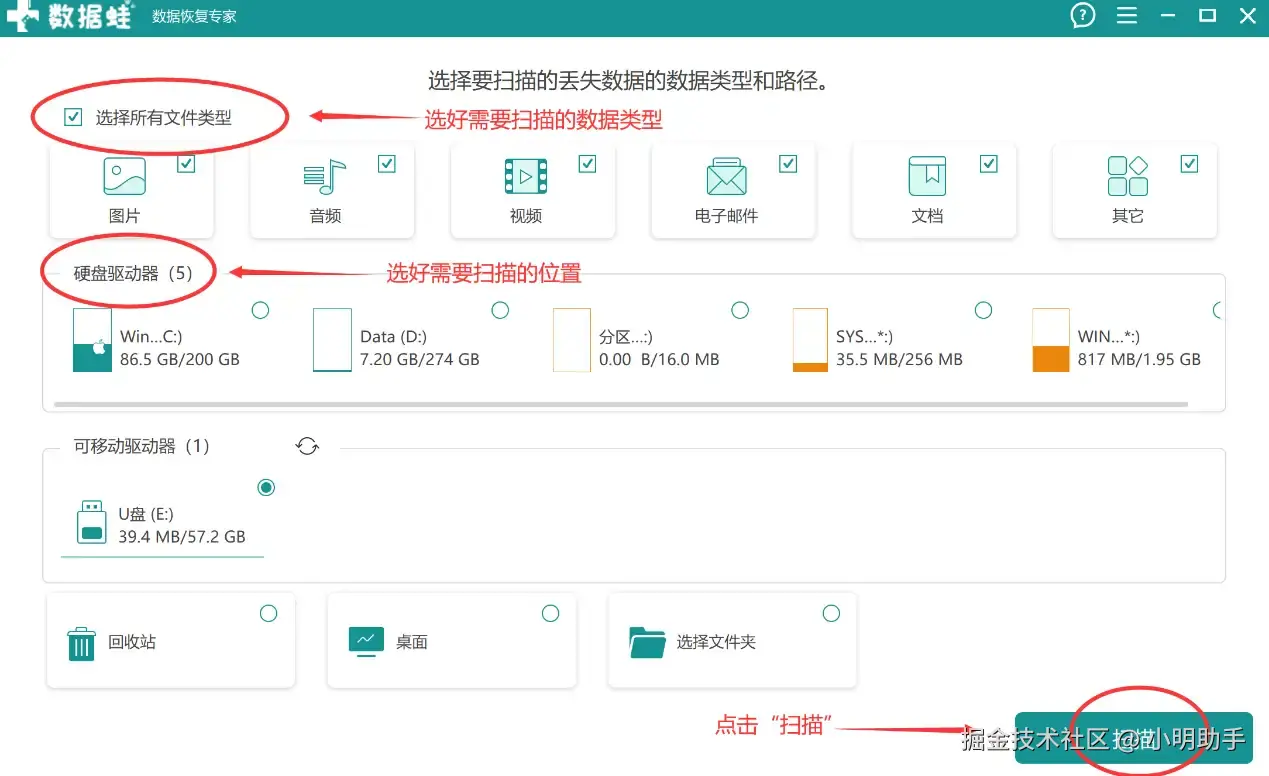Select the Data (D:) radio button
The height and width of the screenshot is (776, 1269).
point(500,310)
